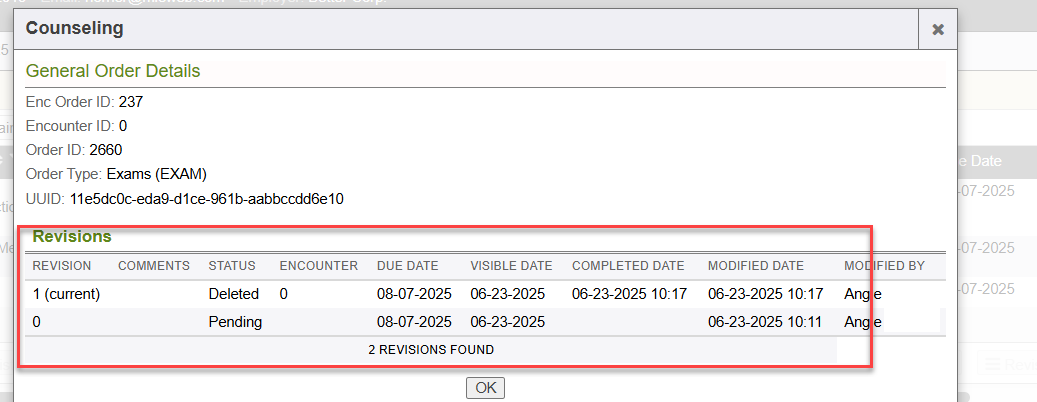Click the Due Date column header
Image resolution: width=1037 pixels, height=402 pixels.
[407, 266]
